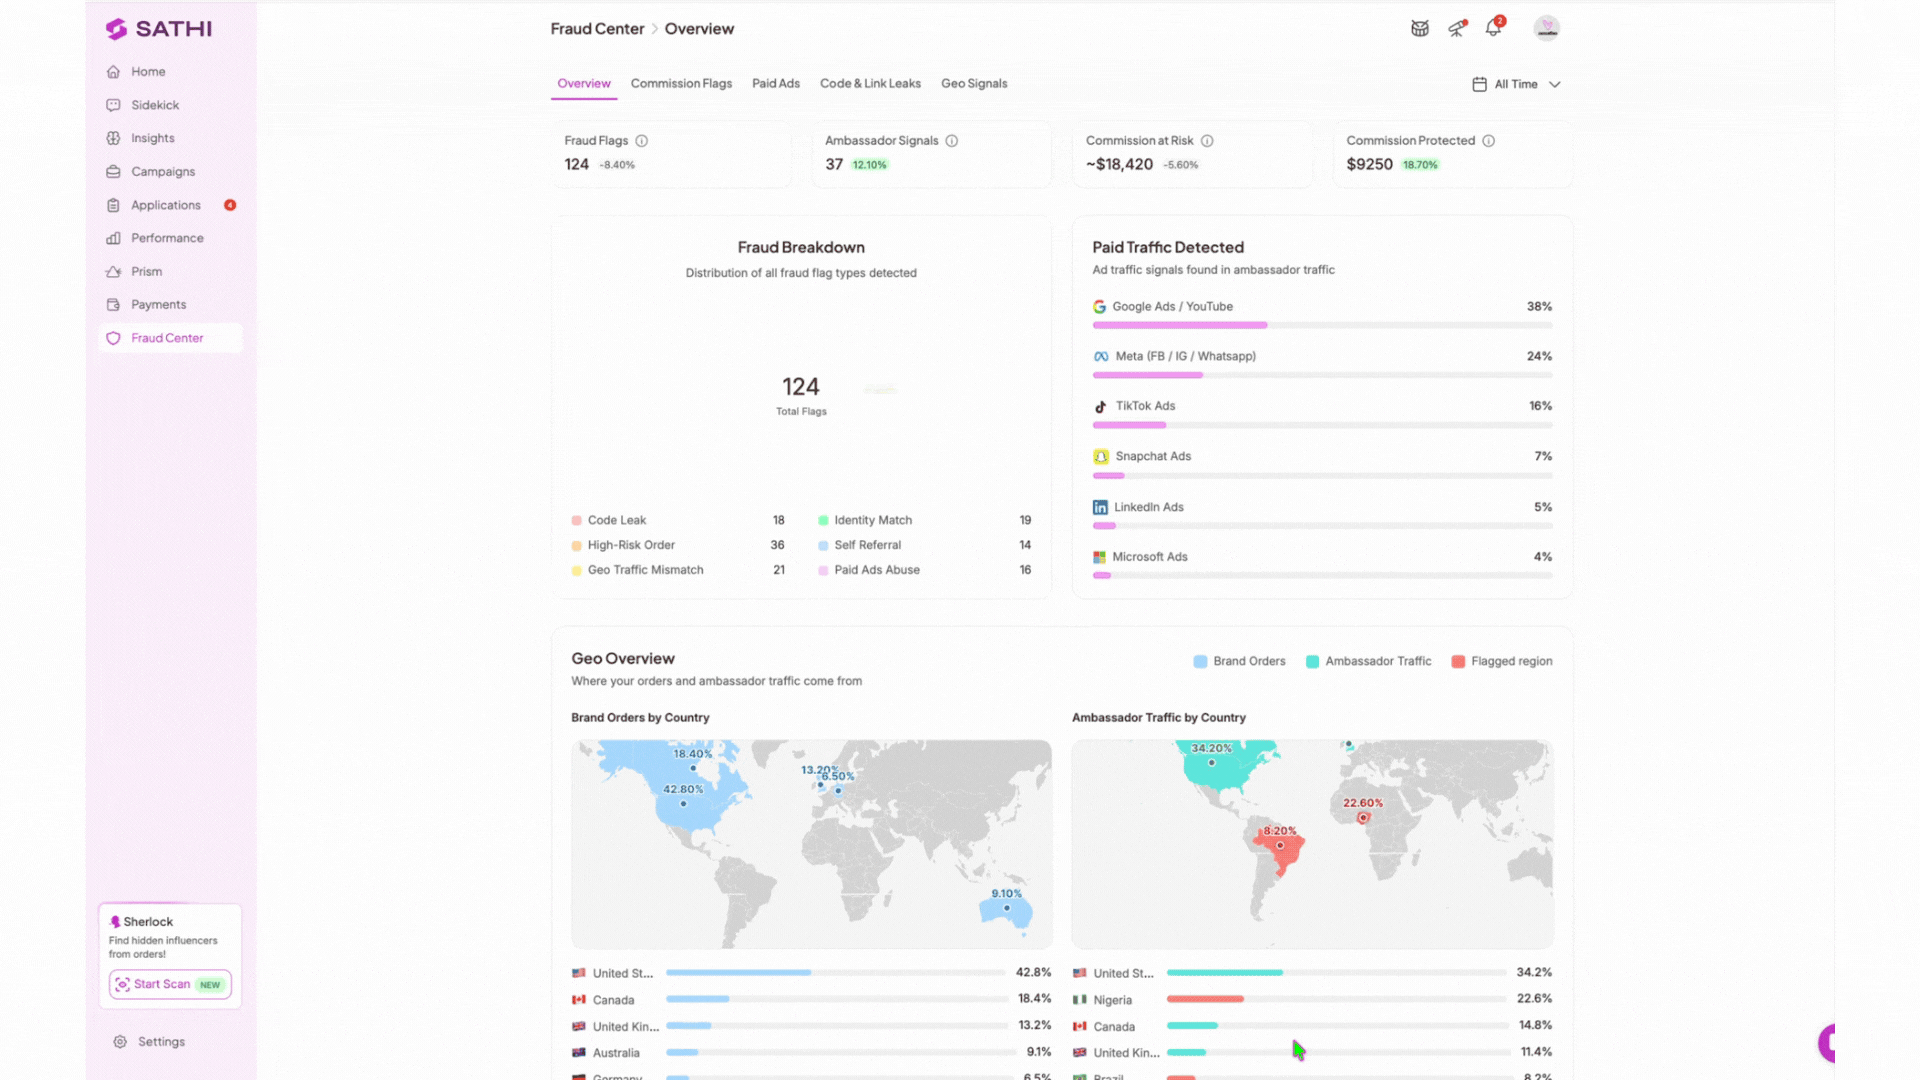Open Insights in sidebar

pos(153,138)
